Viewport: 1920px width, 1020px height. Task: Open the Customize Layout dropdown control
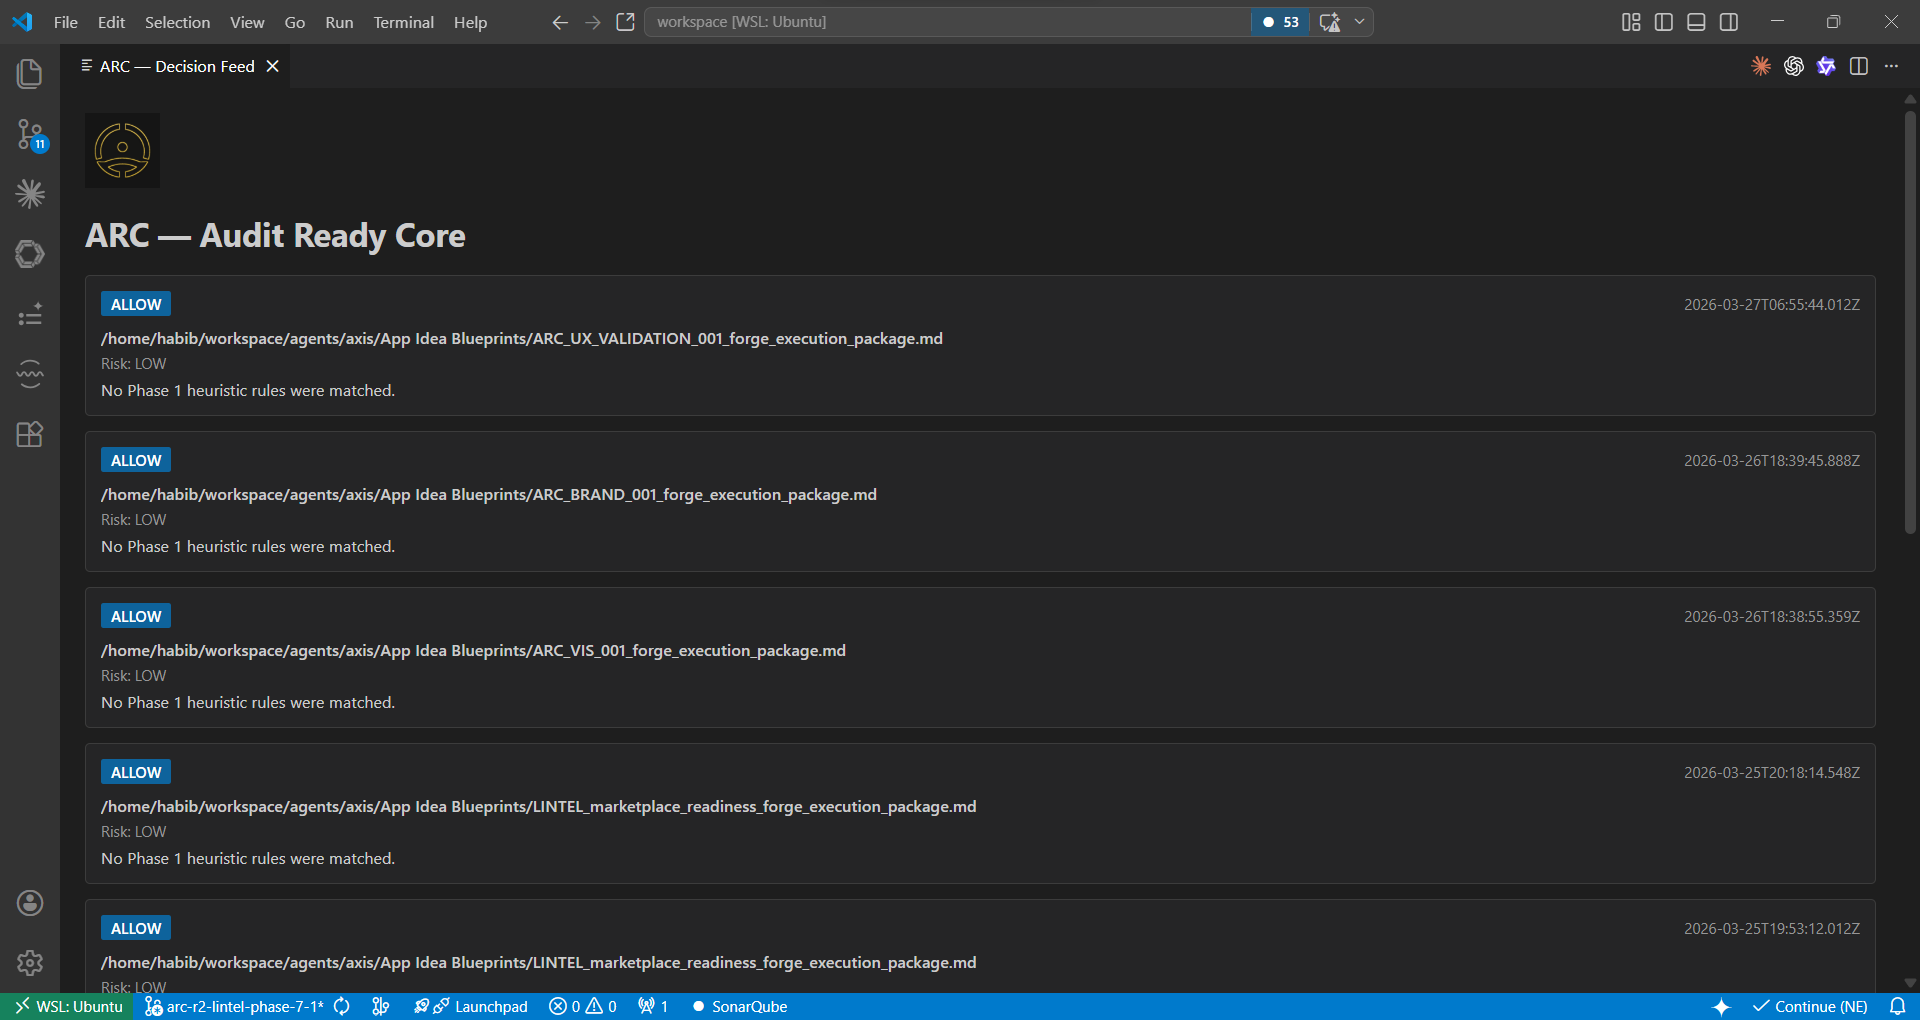tap(1630, 21)
